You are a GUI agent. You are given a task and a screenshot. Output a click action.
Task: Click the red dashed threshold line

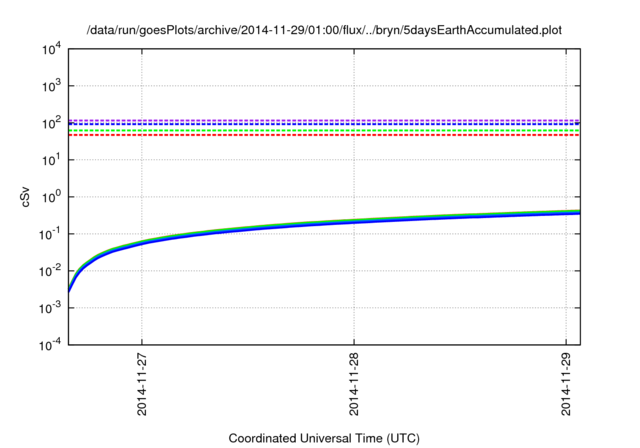(x=324, y=135)
